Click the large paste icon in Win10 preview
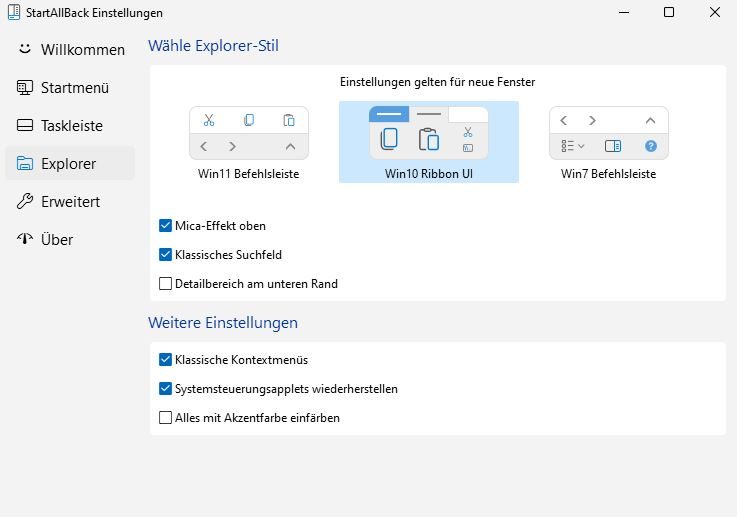 click(429, 139)
